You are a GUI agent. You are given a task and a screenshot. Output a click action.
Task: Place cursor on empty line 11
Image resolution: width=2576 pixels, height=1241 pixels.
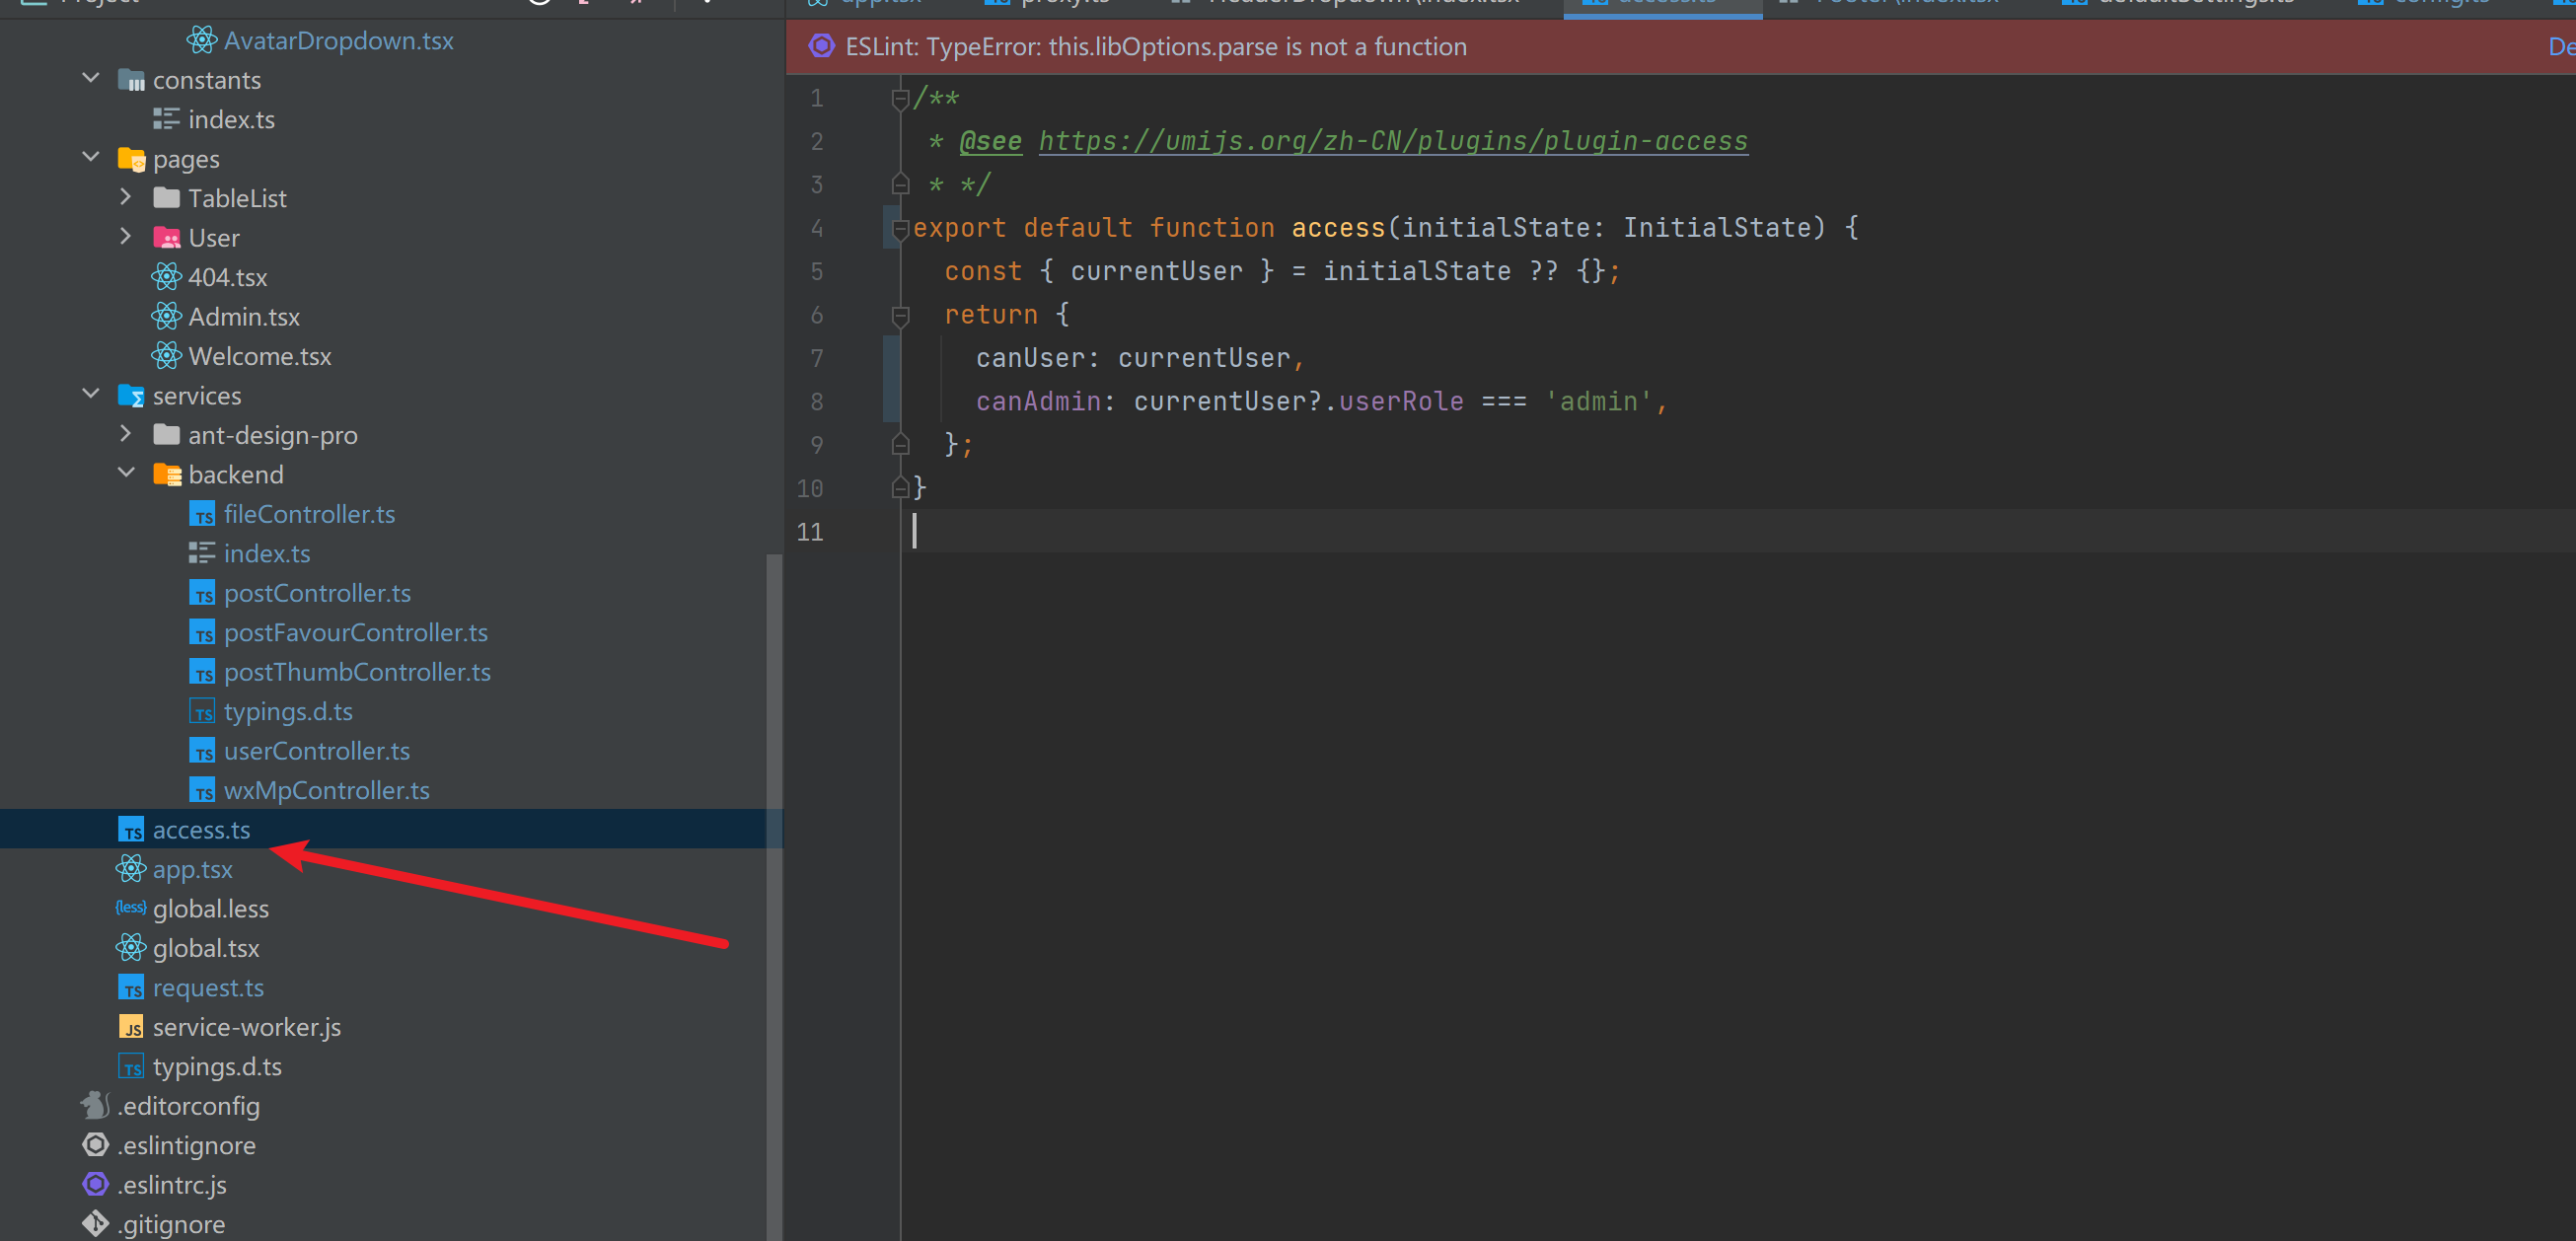click(1737, 532)
